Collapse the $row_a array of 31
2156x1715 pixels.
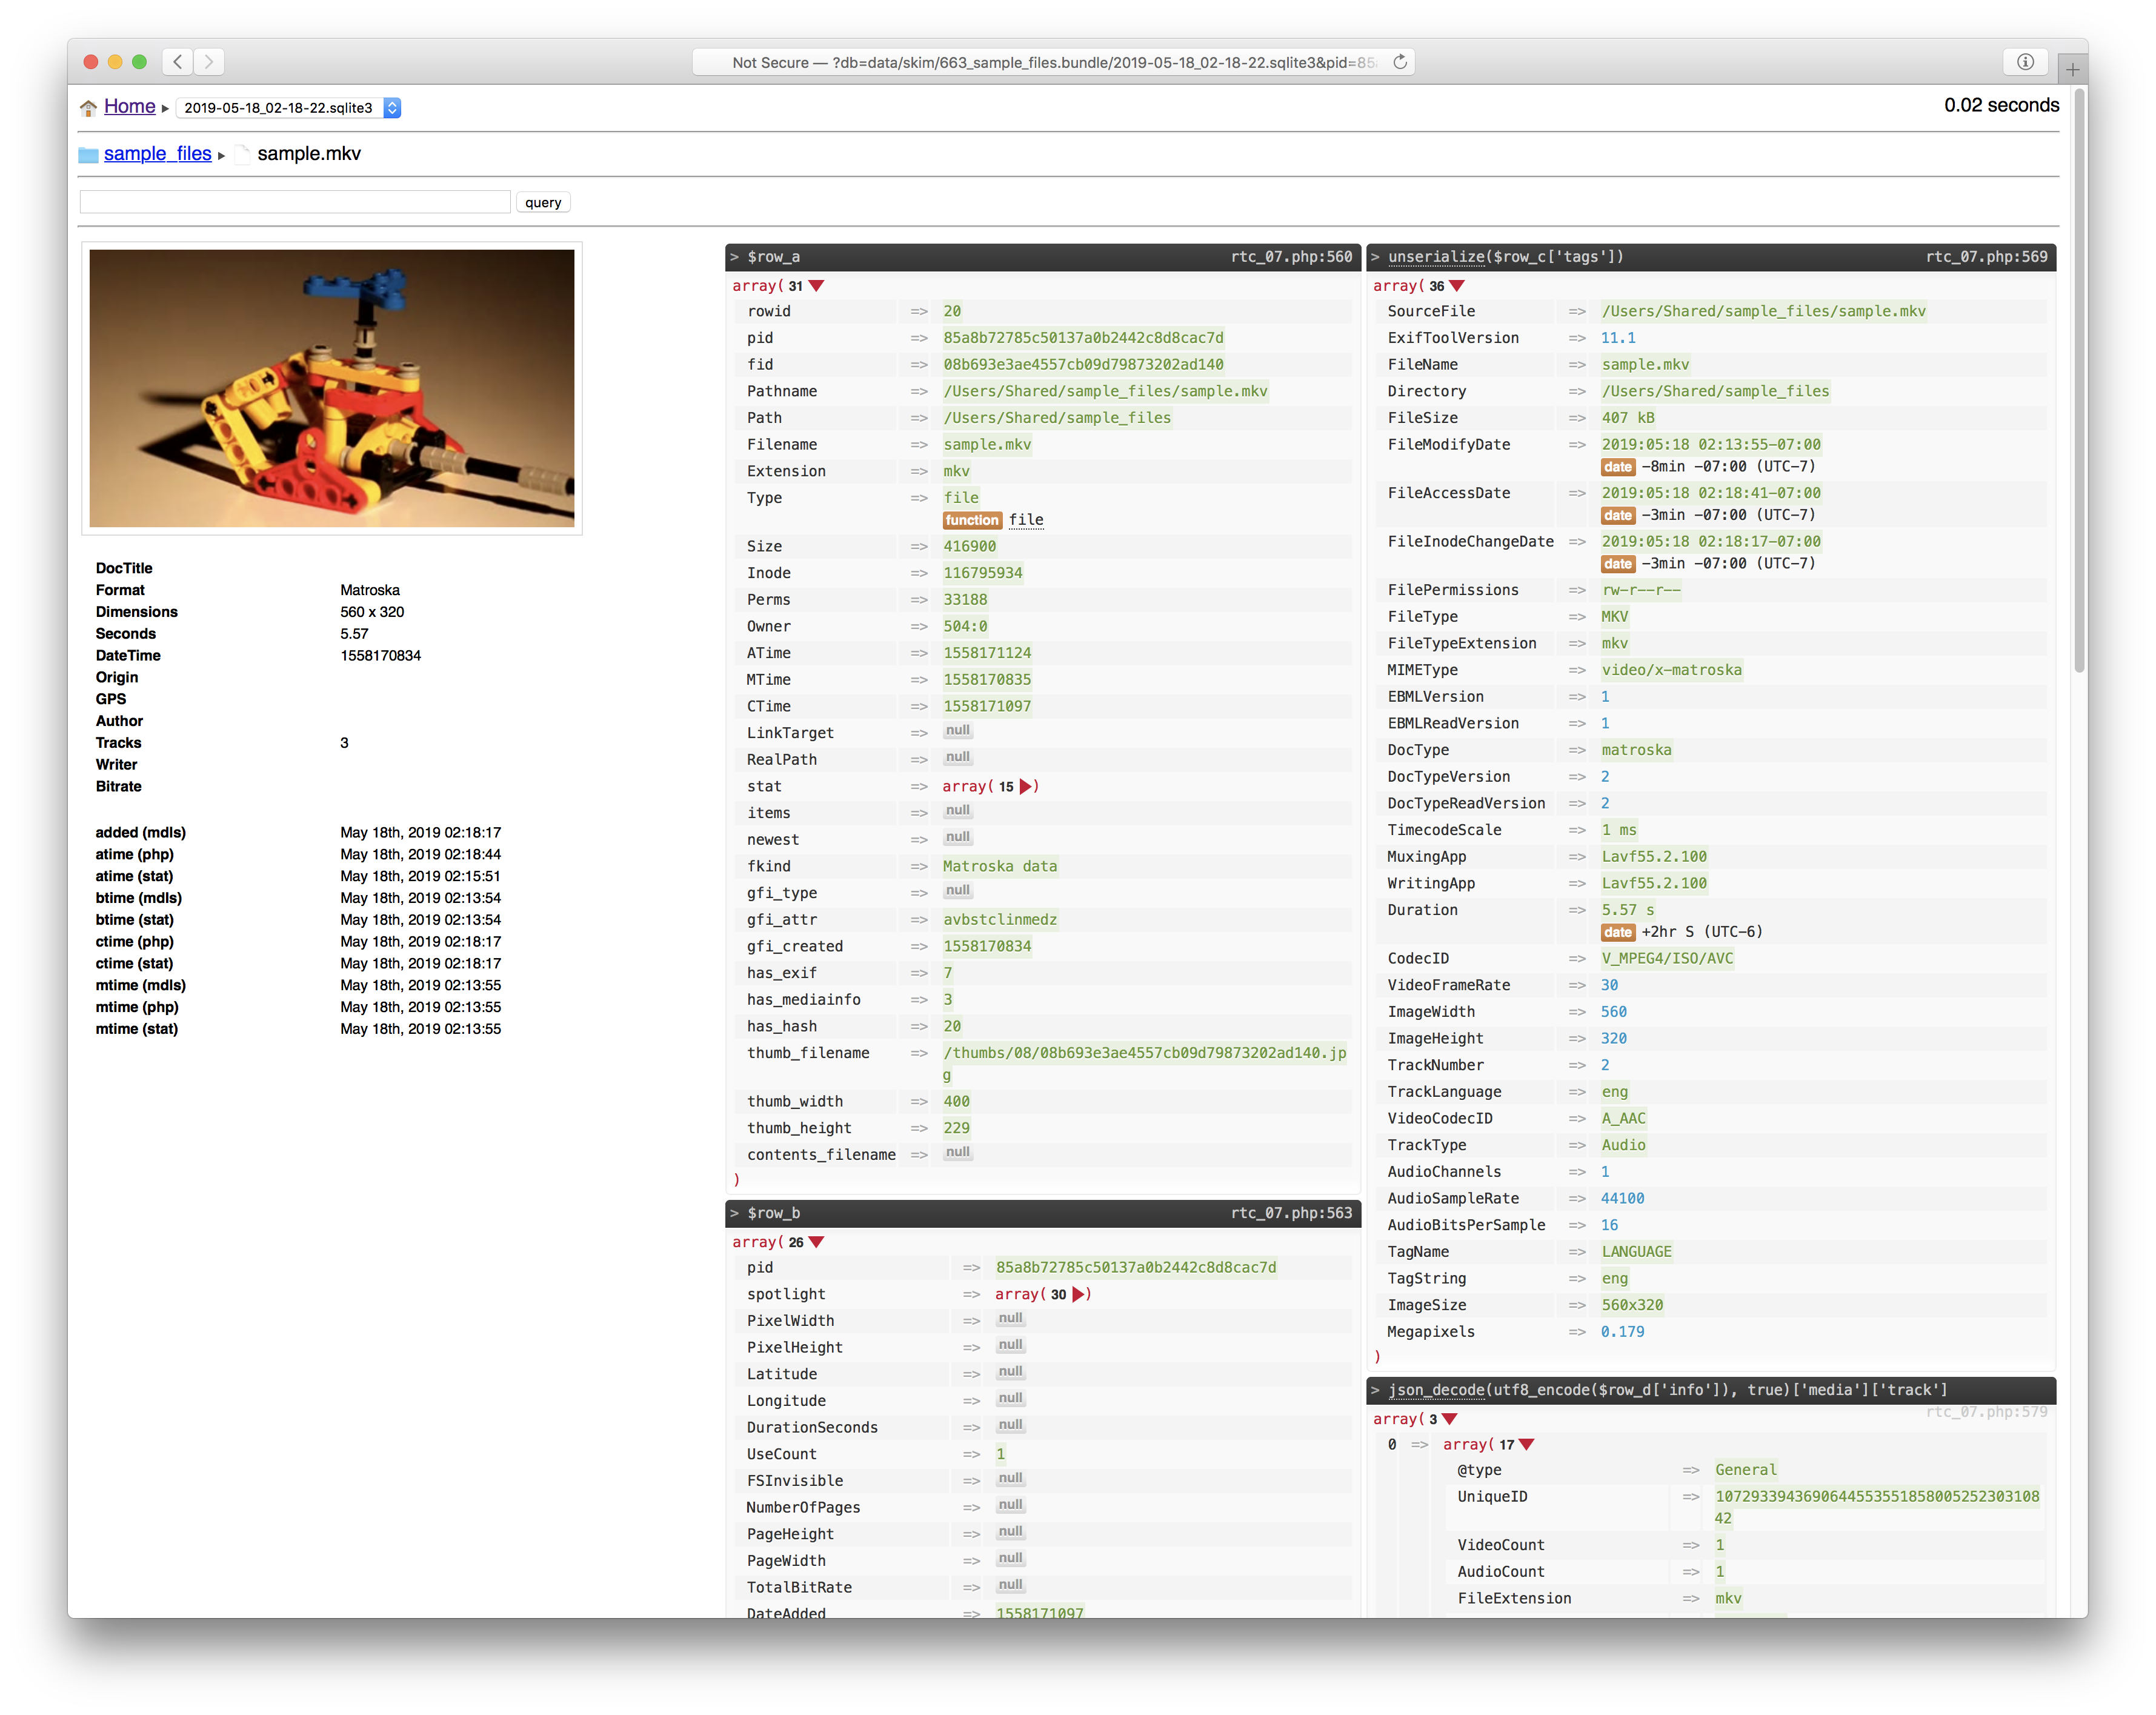pyautogui.click(x=816, y=286)
